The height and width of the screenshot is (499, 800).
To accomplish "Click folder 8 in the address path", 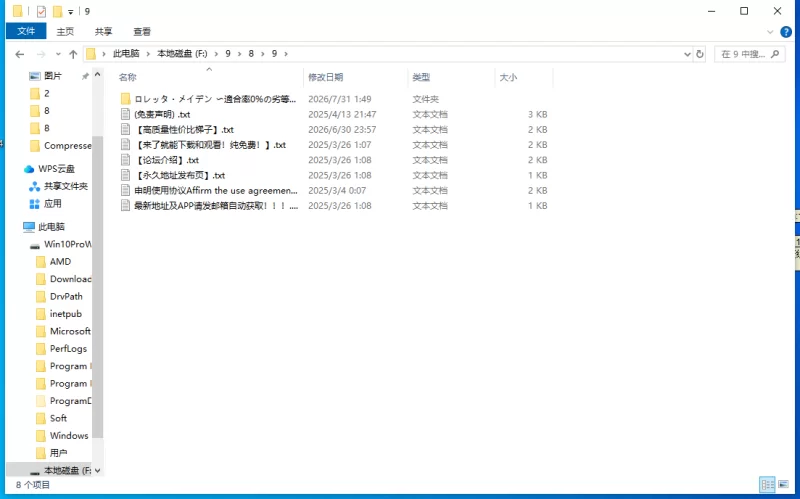I will click(x=251, y=54).
